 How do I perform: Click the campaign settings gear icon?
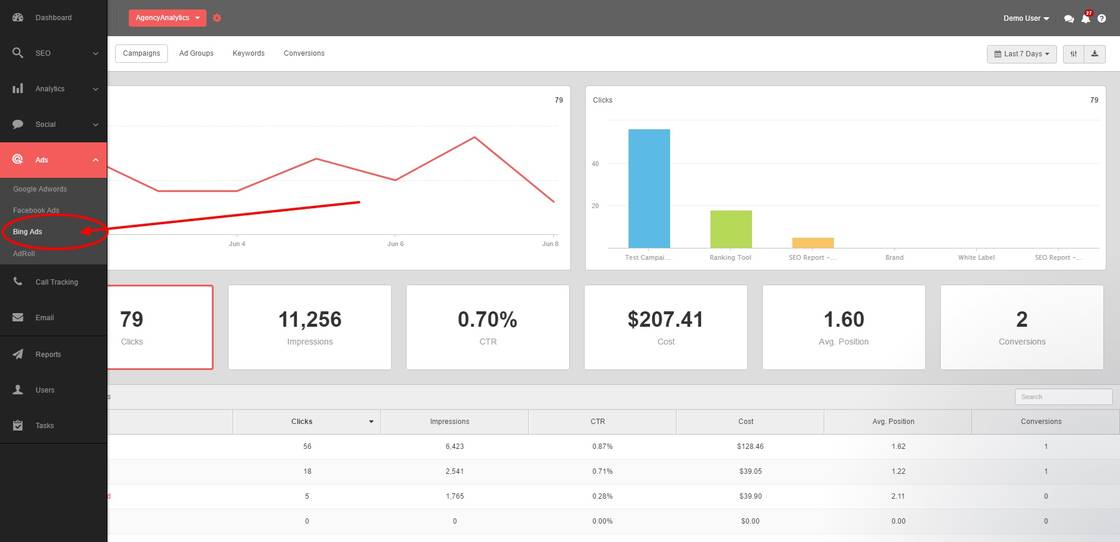click(x=218, y=18)
